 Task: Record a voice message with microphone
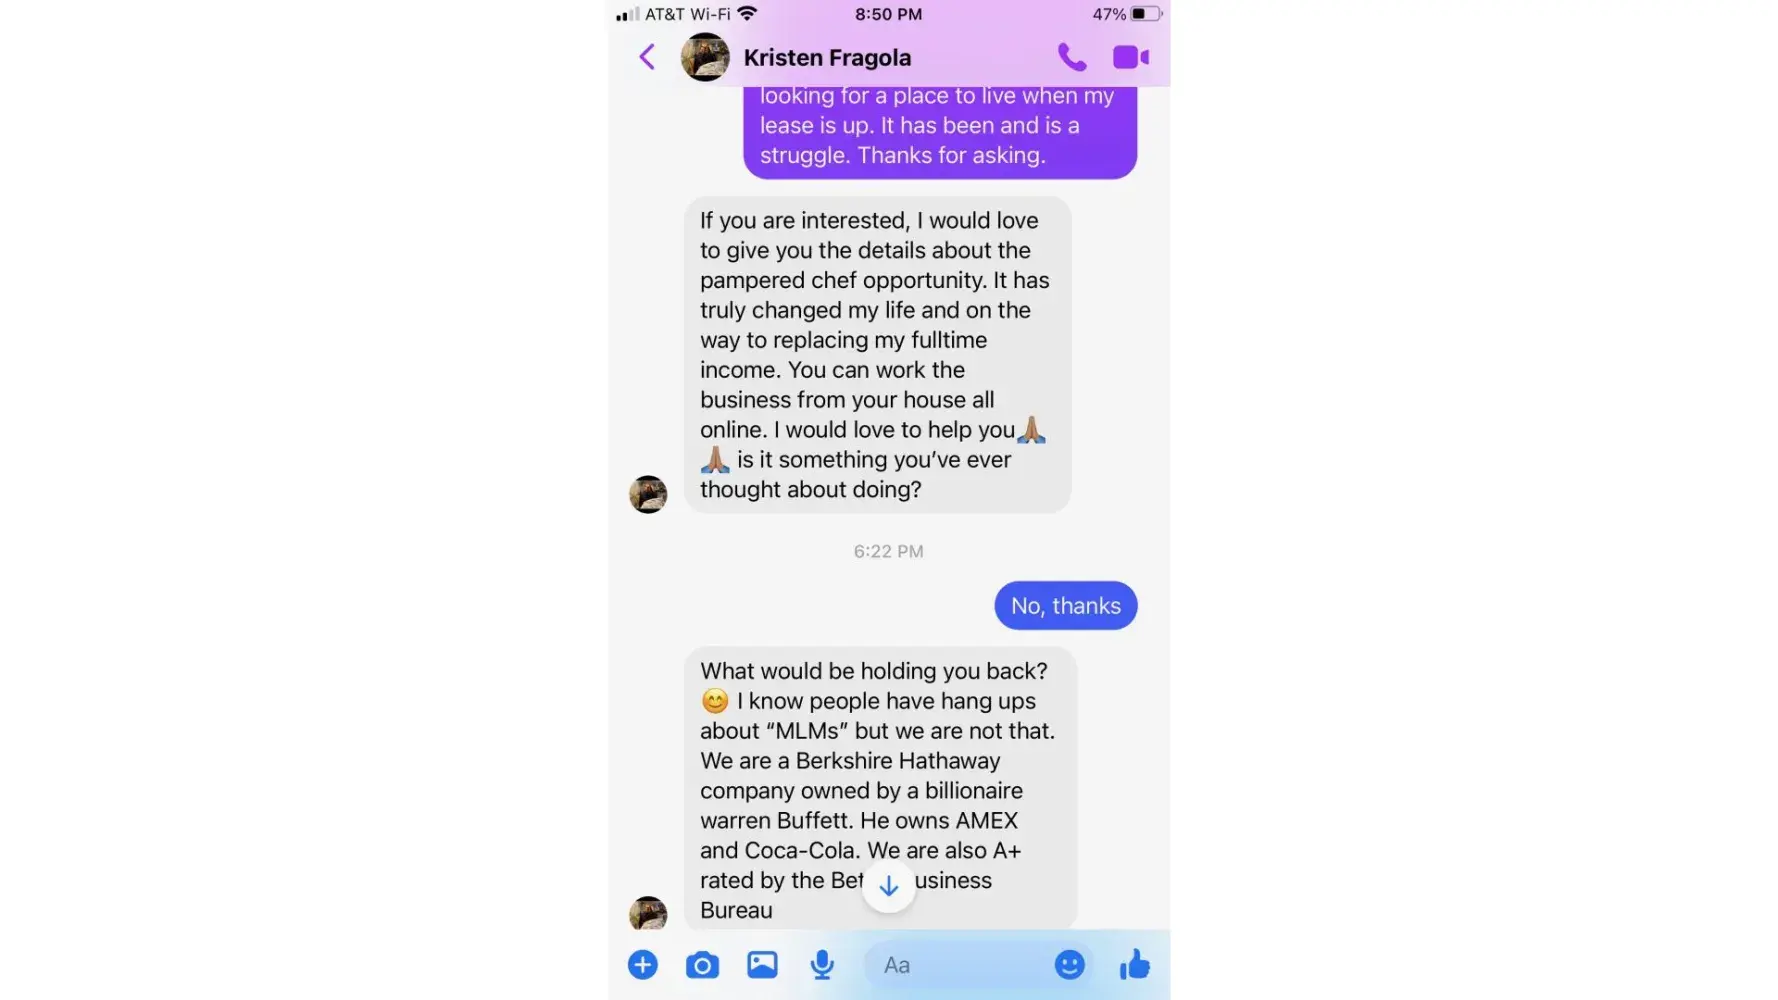[822, 965]
